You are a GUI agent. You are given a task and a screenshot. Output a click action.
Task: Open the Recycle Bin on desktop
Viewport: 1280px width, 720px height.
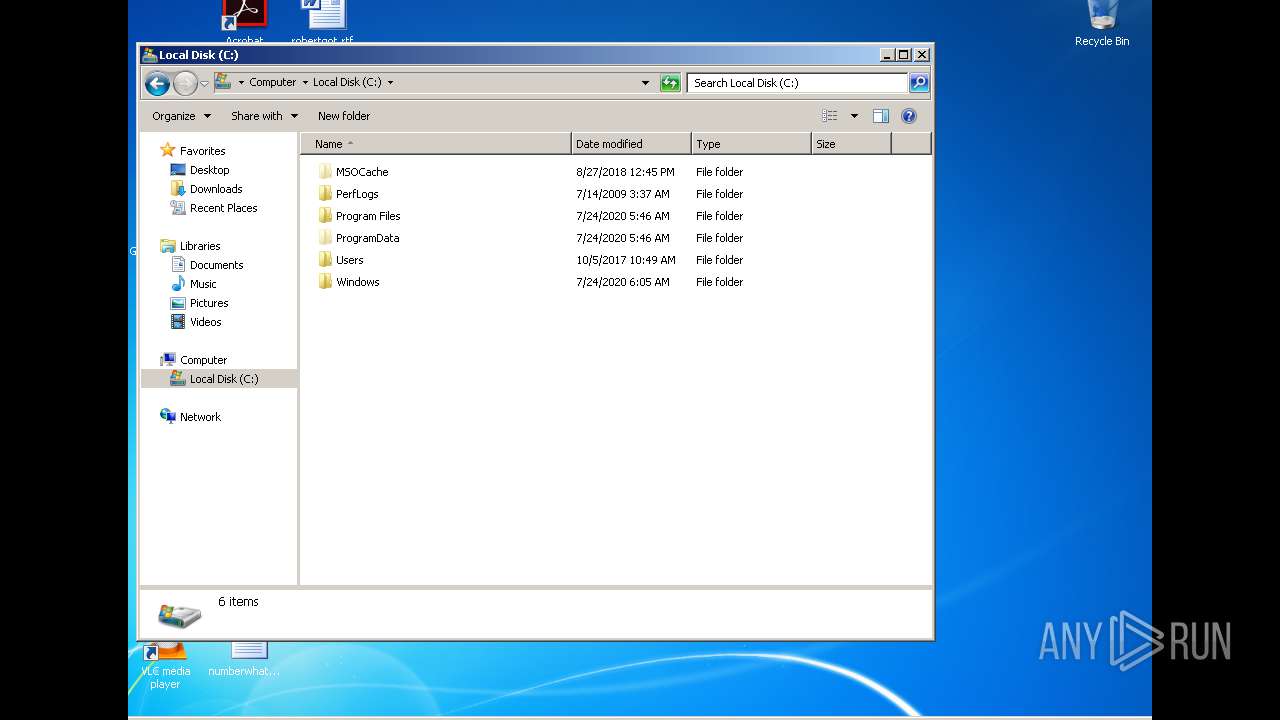click(x=1102, y=23)
